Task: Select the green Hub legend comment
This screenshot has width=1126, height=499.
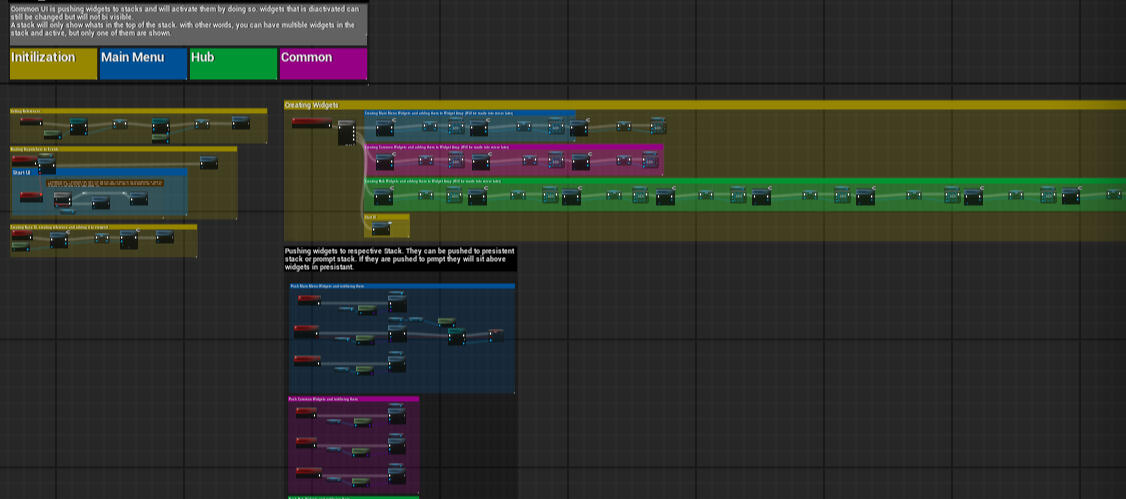Action: [233, 63]
